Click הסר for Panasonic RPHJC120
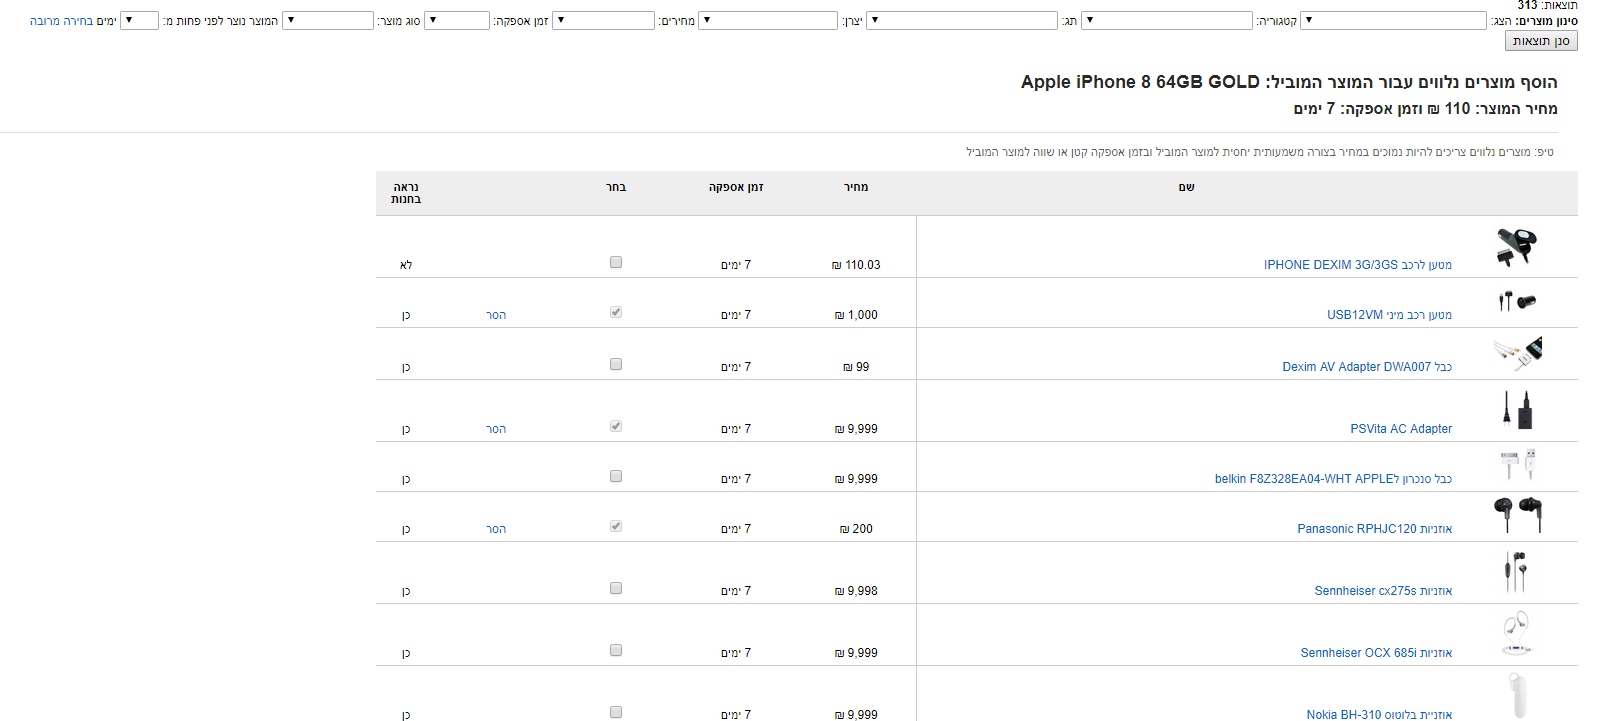1598x721 pixels. tap(496, 529)
